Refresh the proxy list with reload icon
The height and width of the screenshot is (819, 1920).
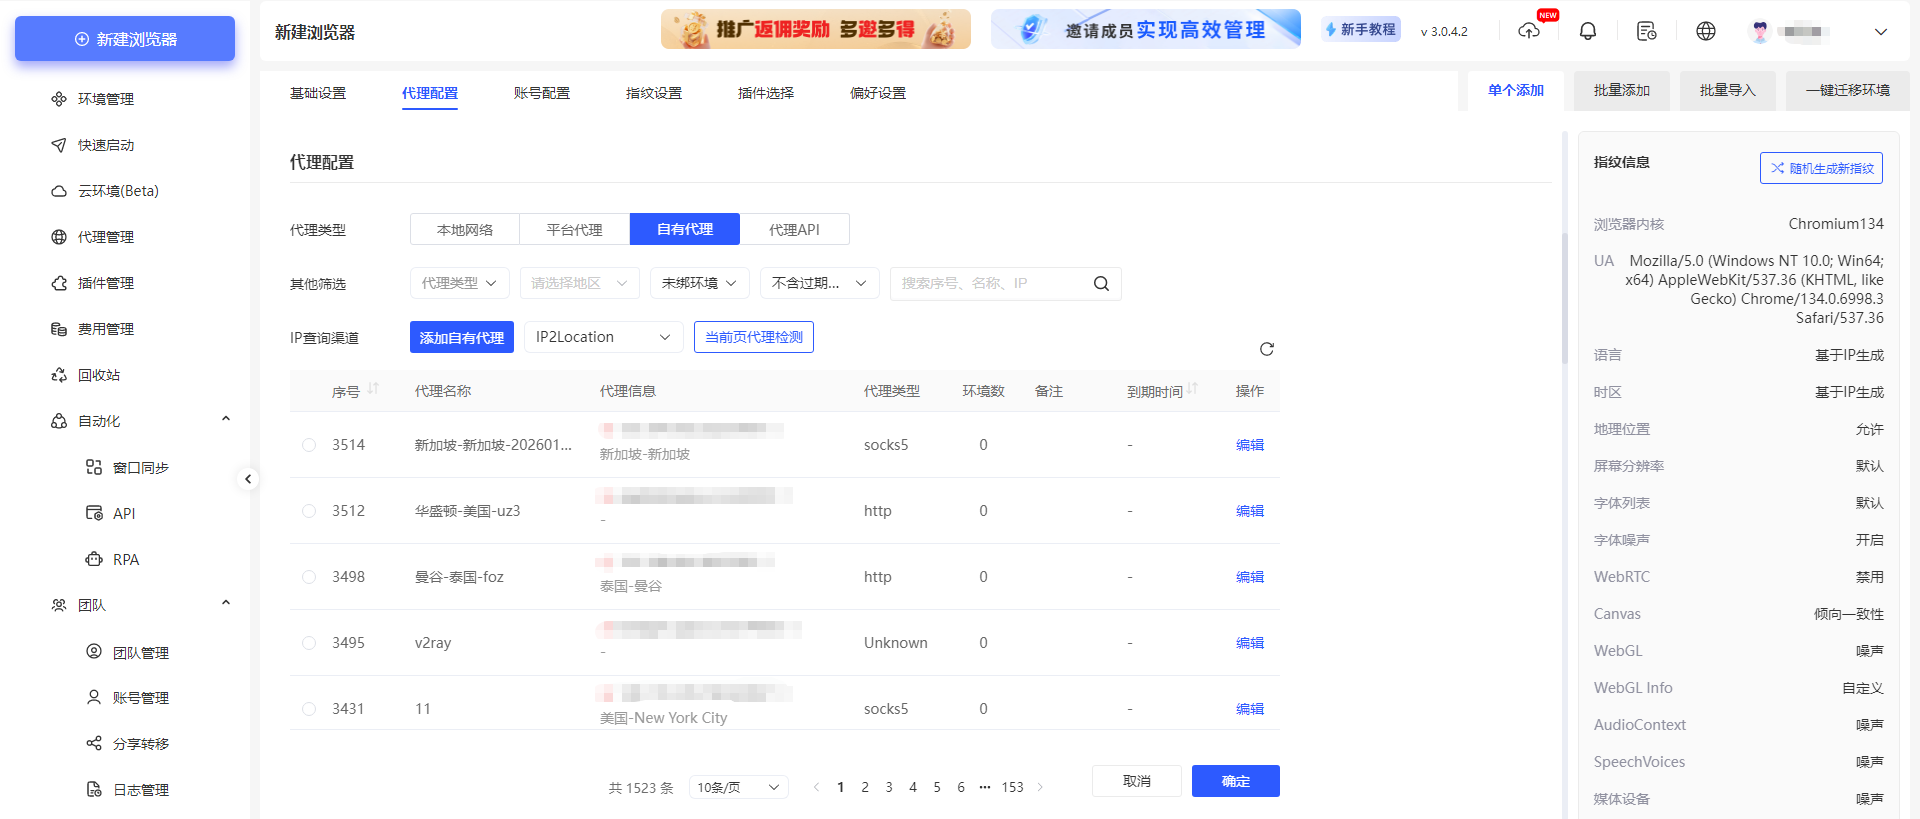[1267, 349]
